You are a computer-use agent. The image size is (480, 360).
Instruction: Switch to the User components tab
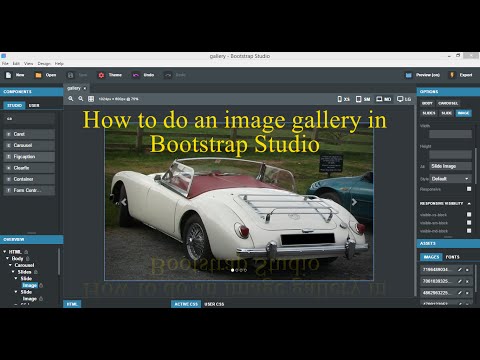34,105
